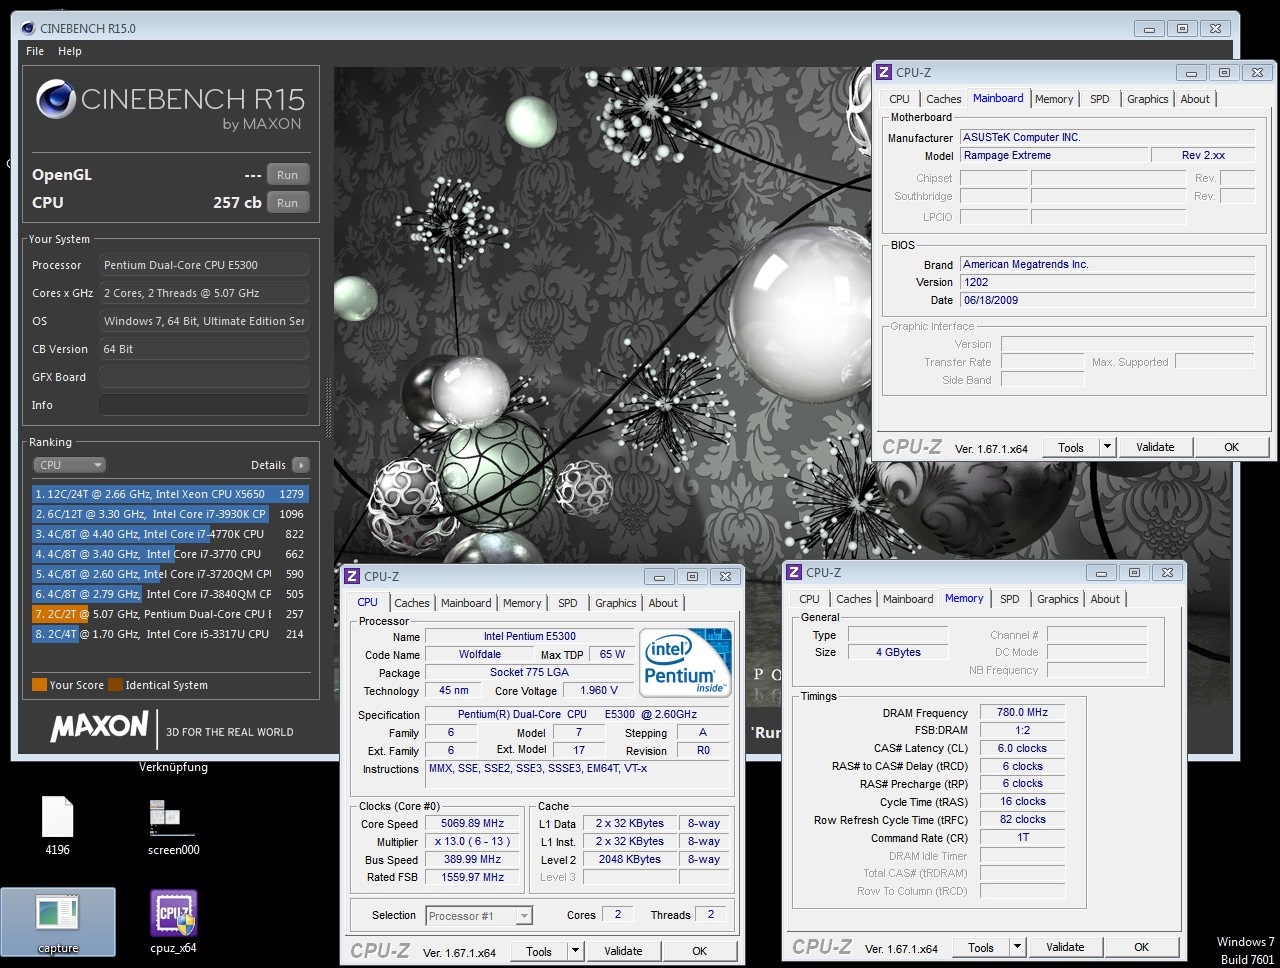Click the Rampage Extreme model field
Screen dimensions: 1280x968
coord(1053,155)
